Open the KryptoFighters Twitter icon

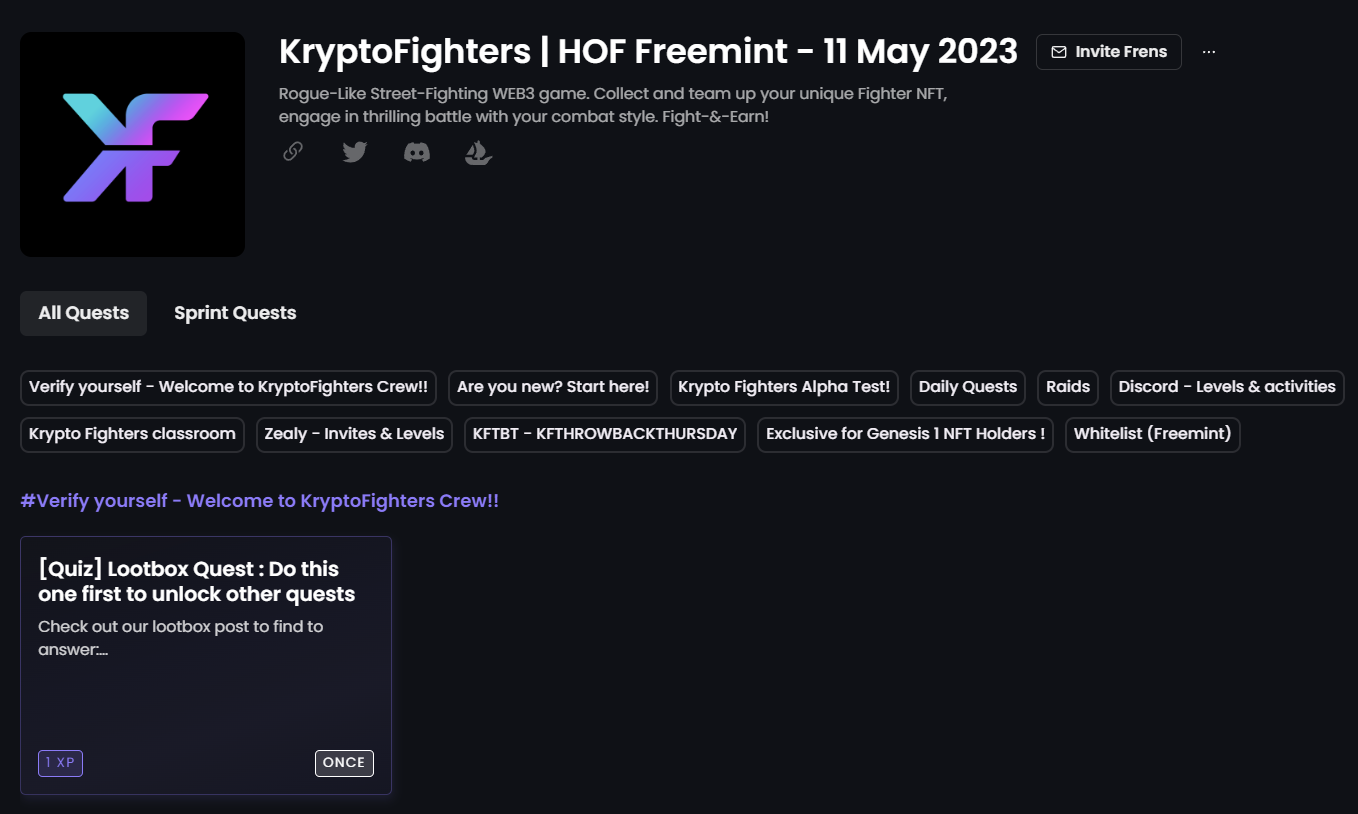pos(354,151)
